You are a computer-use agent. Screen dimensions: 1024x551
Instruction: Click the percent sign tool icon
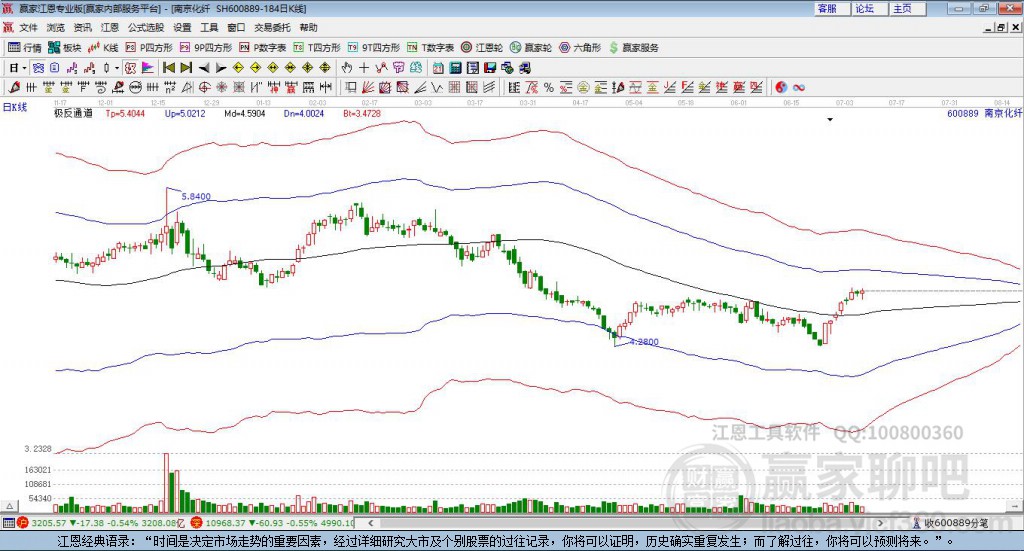tap(549, 87)
